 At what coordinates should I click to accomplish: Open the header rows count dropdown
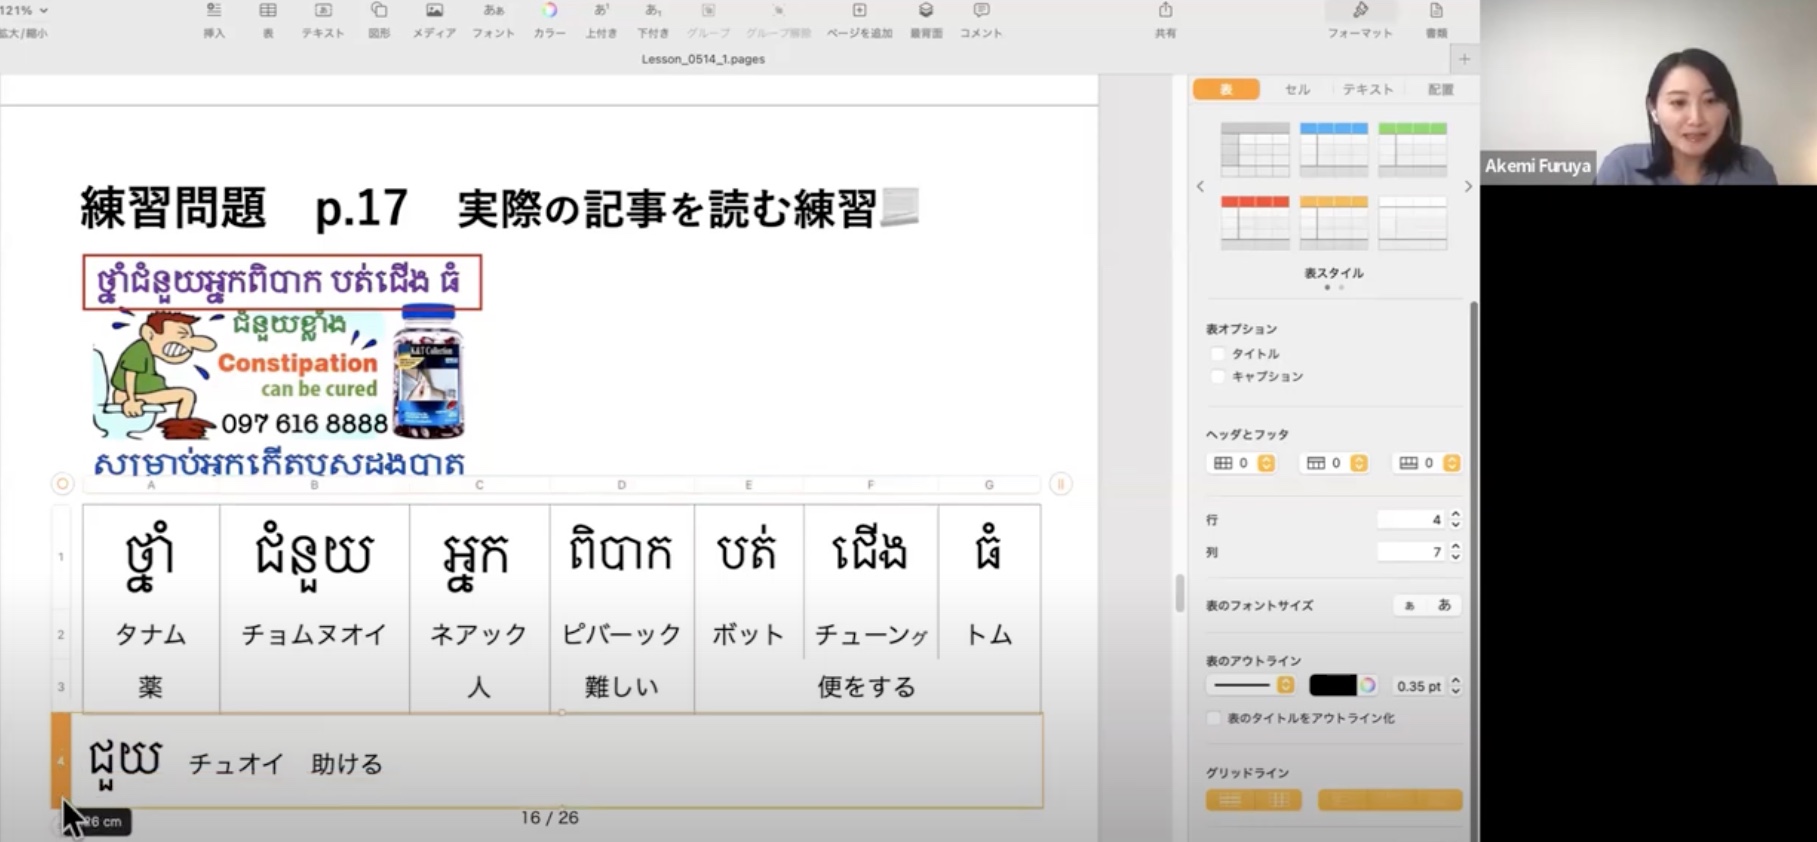coord(1358,463)
